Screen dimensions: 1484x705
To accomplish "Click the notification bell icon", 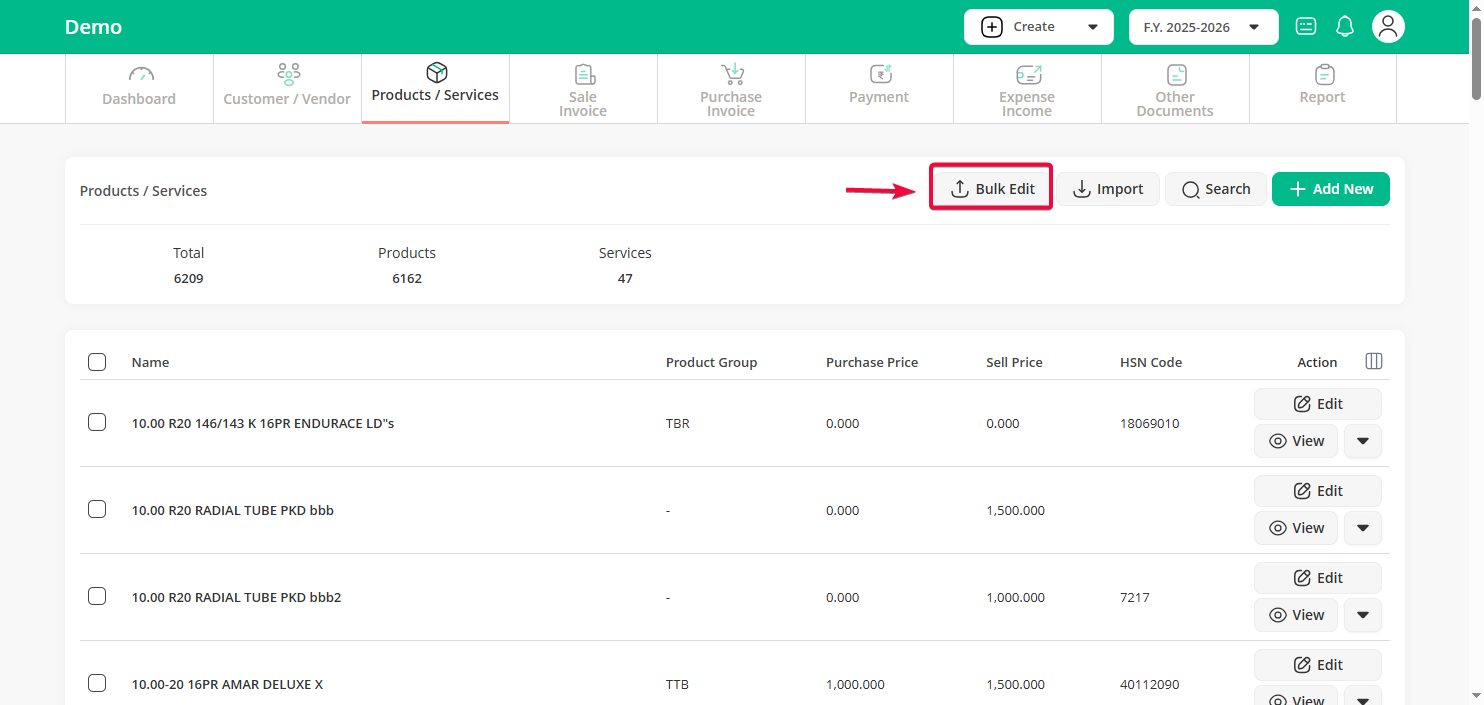I will pyautogui.click(x=1345, y=27).
